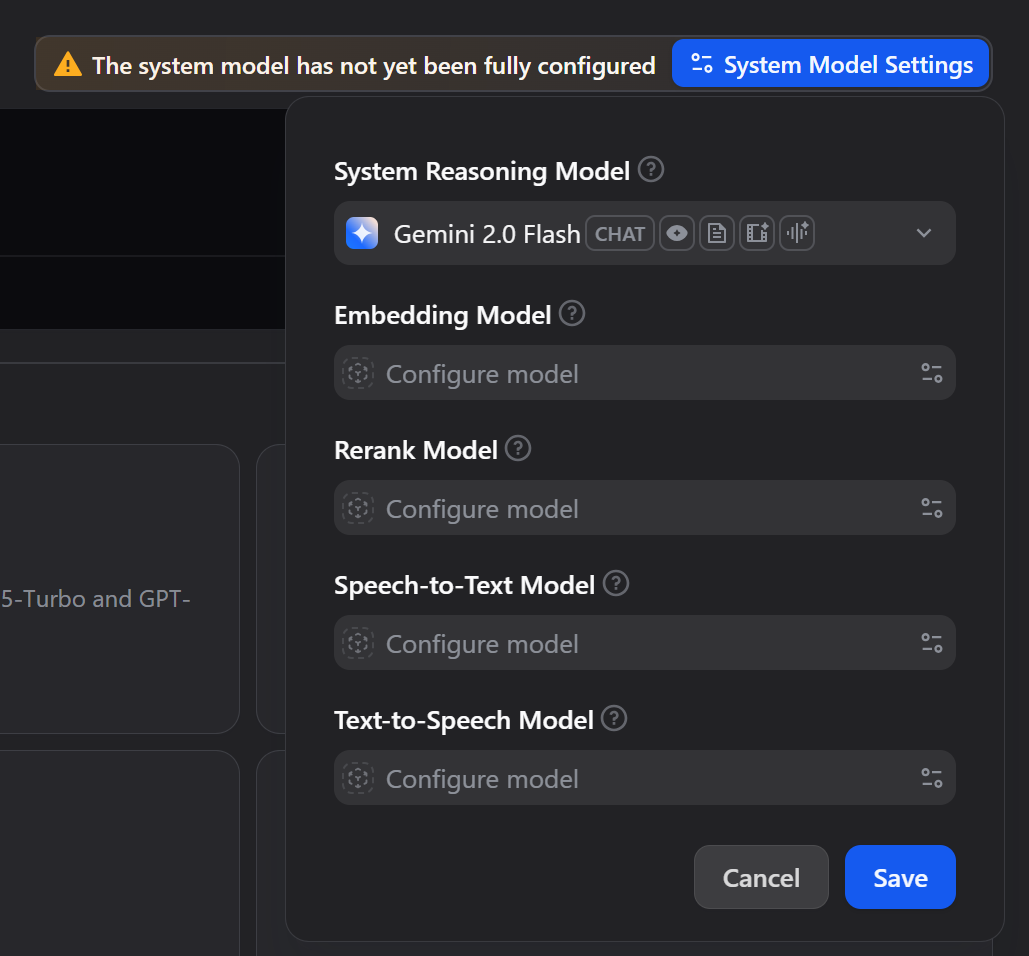Viewport: 1029px width, 956px height.
Task: Open the Speech-to-Text Model configure field
Action: tap(644, 643)
